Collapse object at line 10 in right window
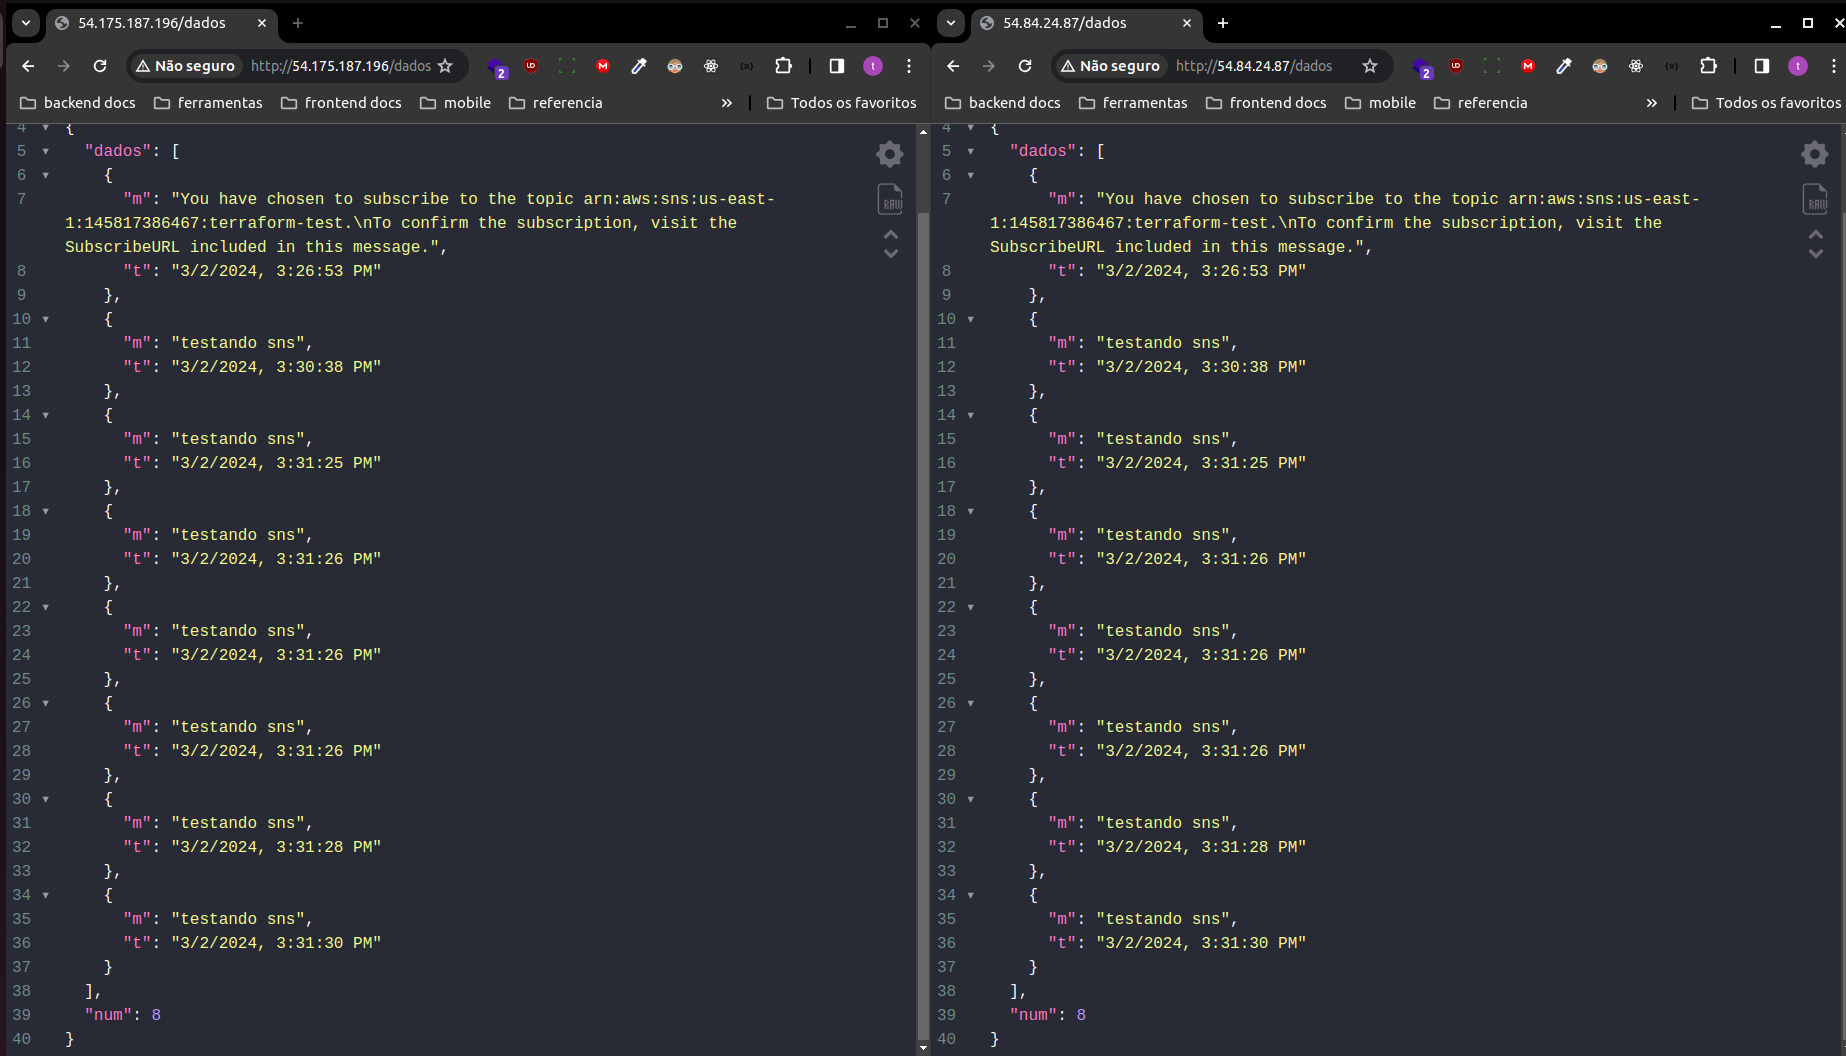 (970, 319)
